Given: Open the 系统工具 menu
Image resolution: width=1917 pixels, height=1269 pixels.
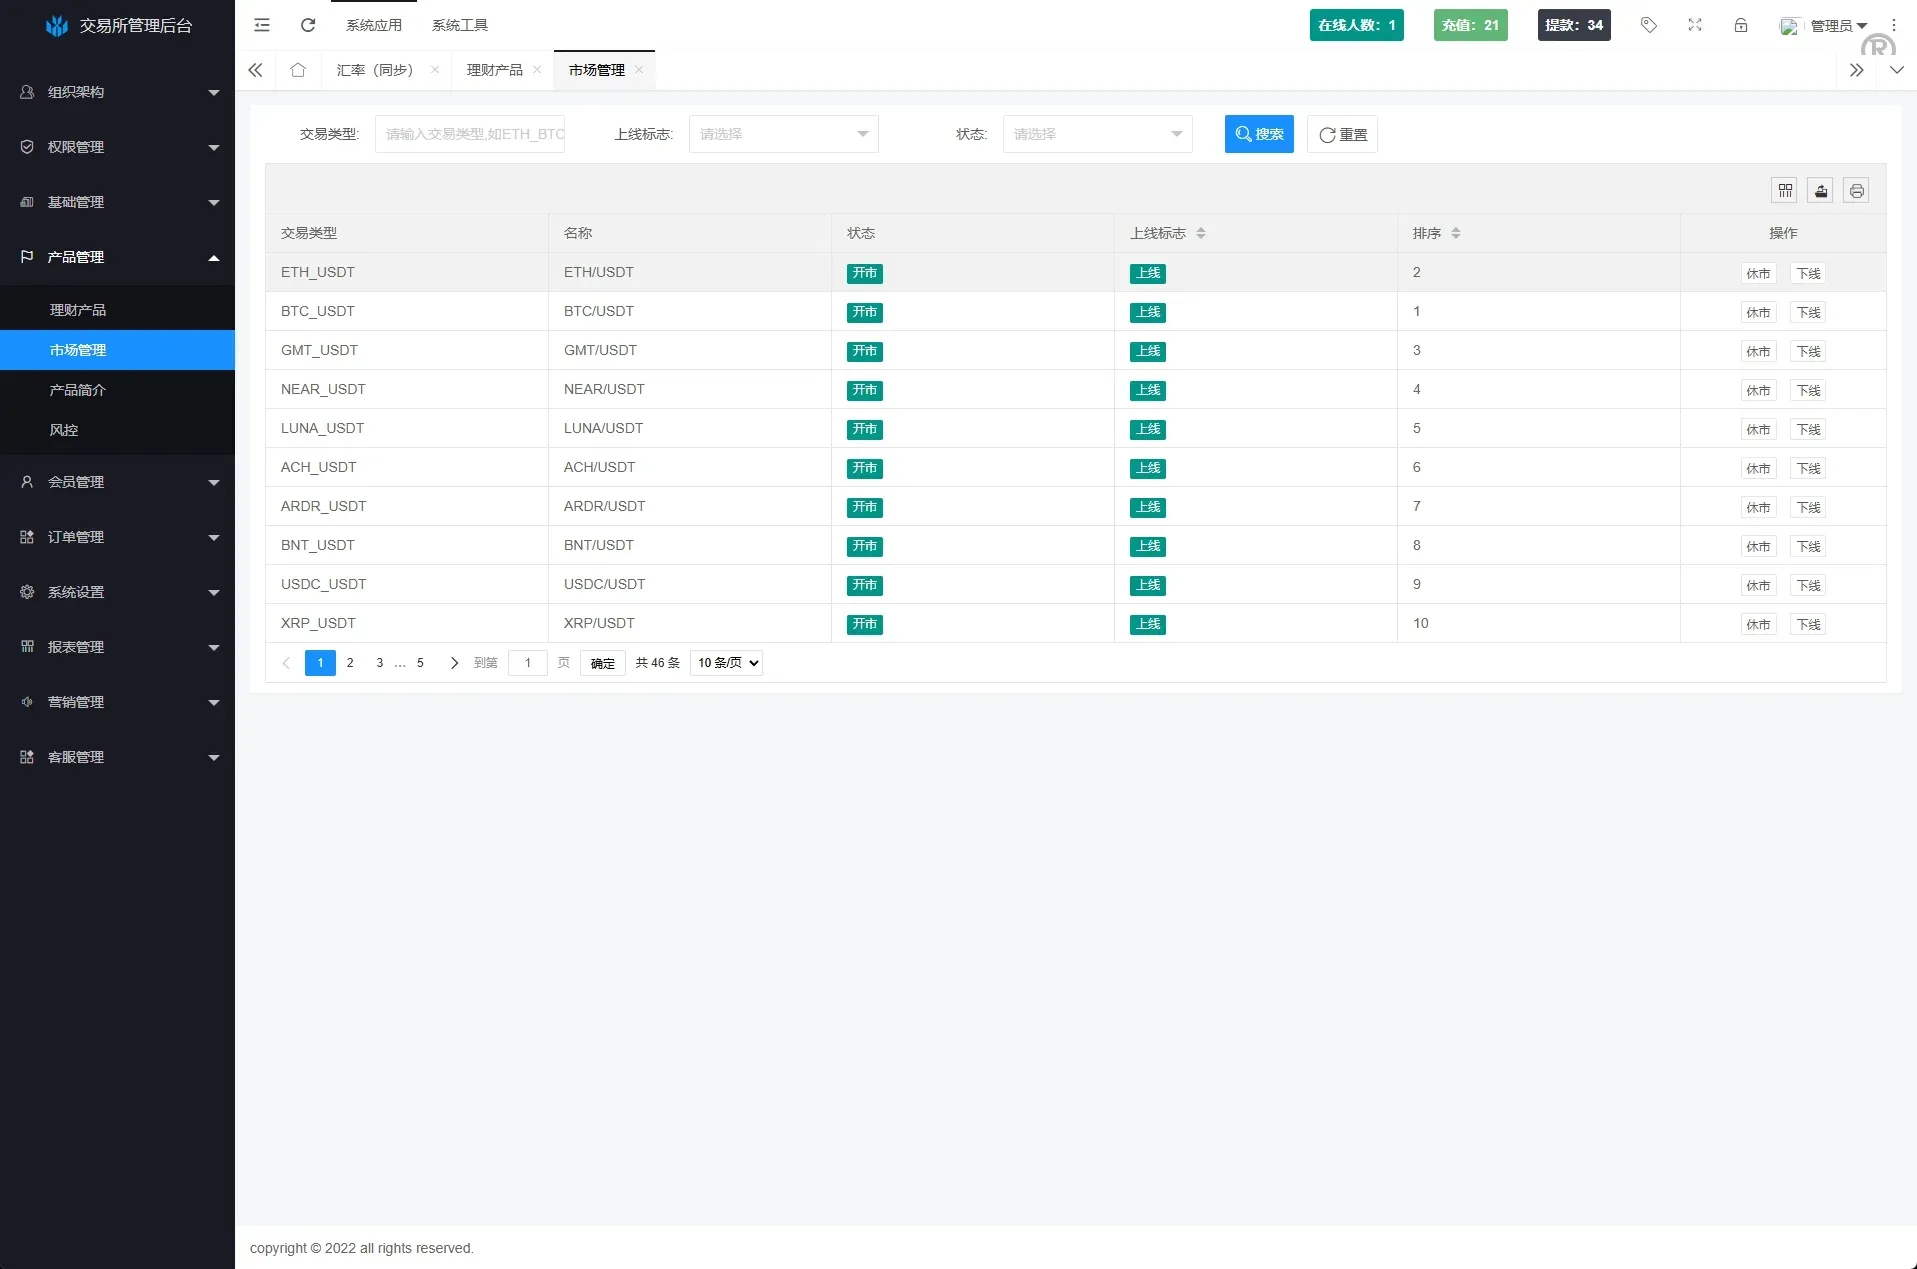Looking at the screenshot, I should tap(459, 24).
